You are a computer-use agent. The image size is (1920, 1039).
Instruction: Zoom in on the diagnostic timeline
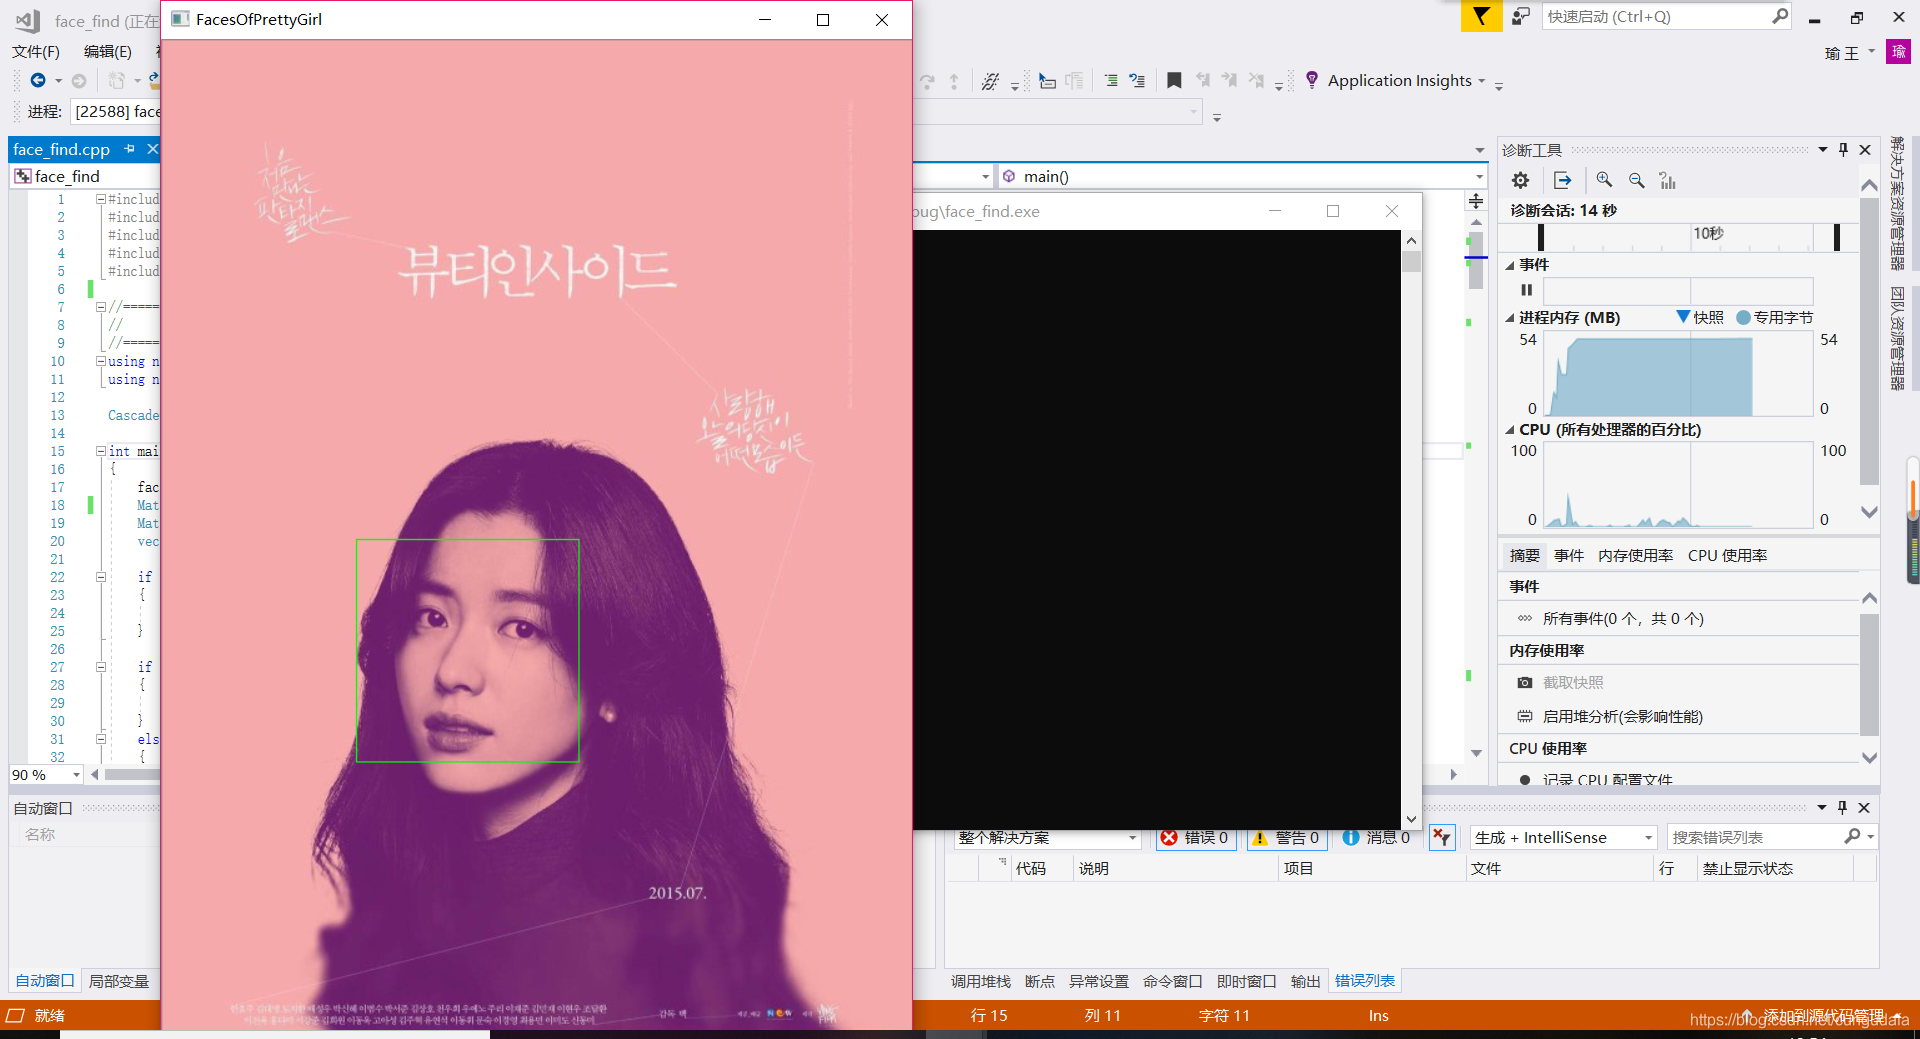[x=1604, y=180]
